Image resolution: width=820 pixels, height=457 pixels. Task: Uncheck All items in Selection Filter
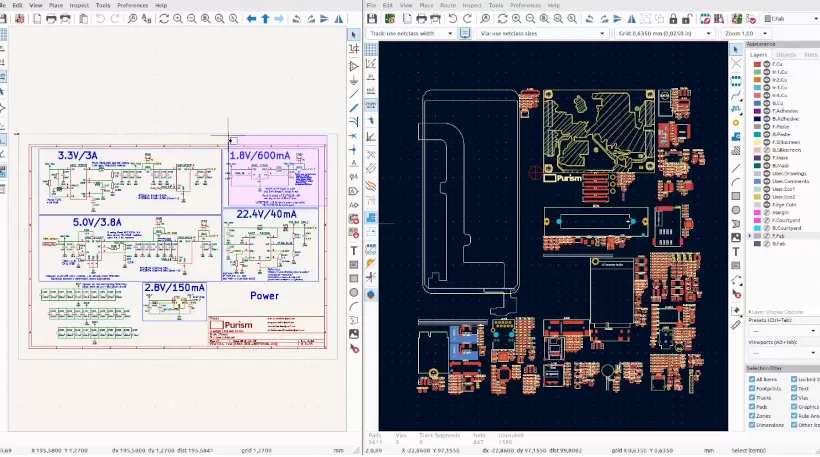tap(752, 380)
